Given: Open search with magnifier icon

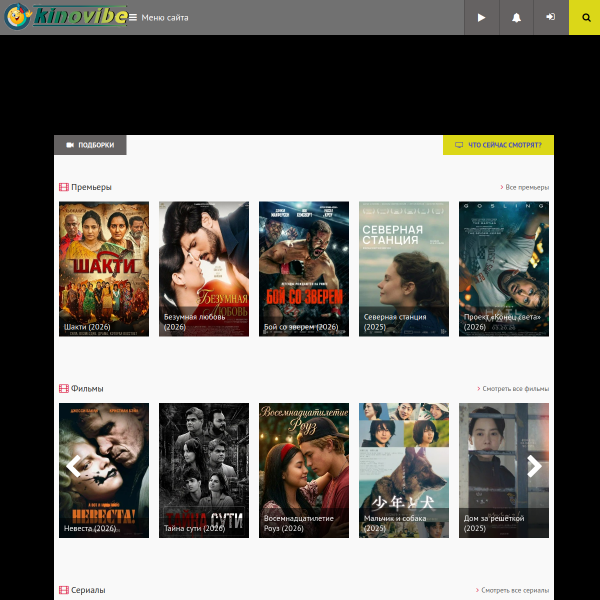Looking at the screenshot, I should click(585, 18).
